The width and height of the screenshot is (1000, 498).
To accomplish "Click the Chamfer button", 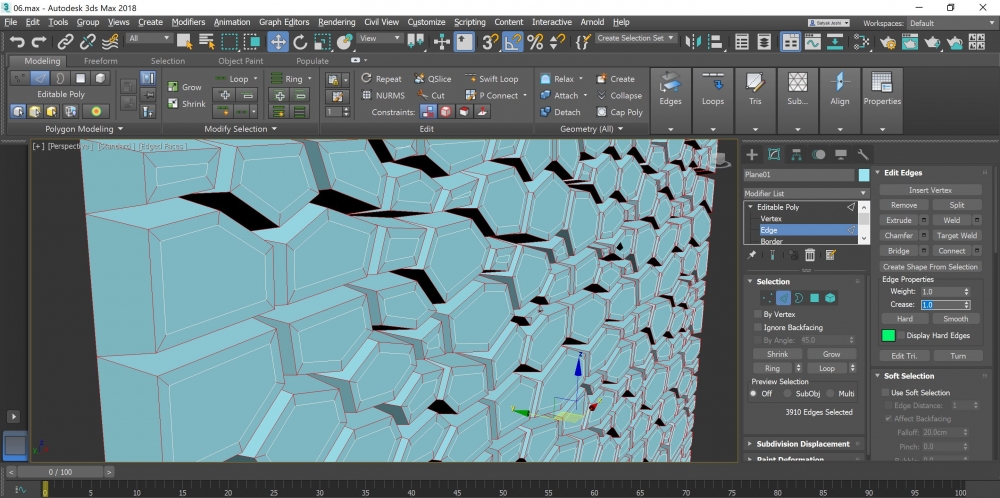I will pyautogui.click(x=897, y=235).
